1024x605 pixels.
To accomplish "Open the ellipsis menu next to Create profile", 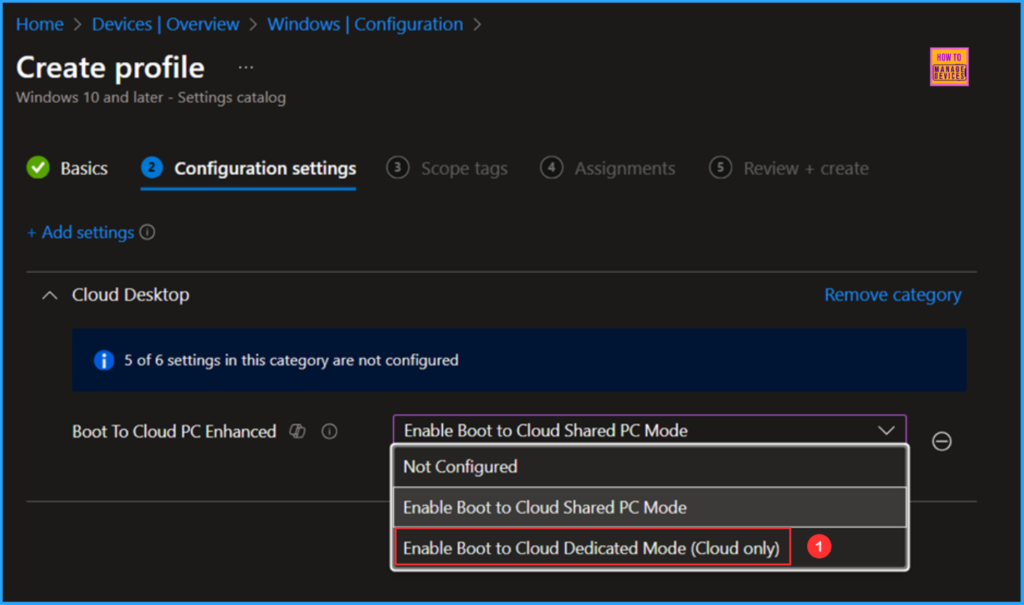I will [x=246, y=68].
